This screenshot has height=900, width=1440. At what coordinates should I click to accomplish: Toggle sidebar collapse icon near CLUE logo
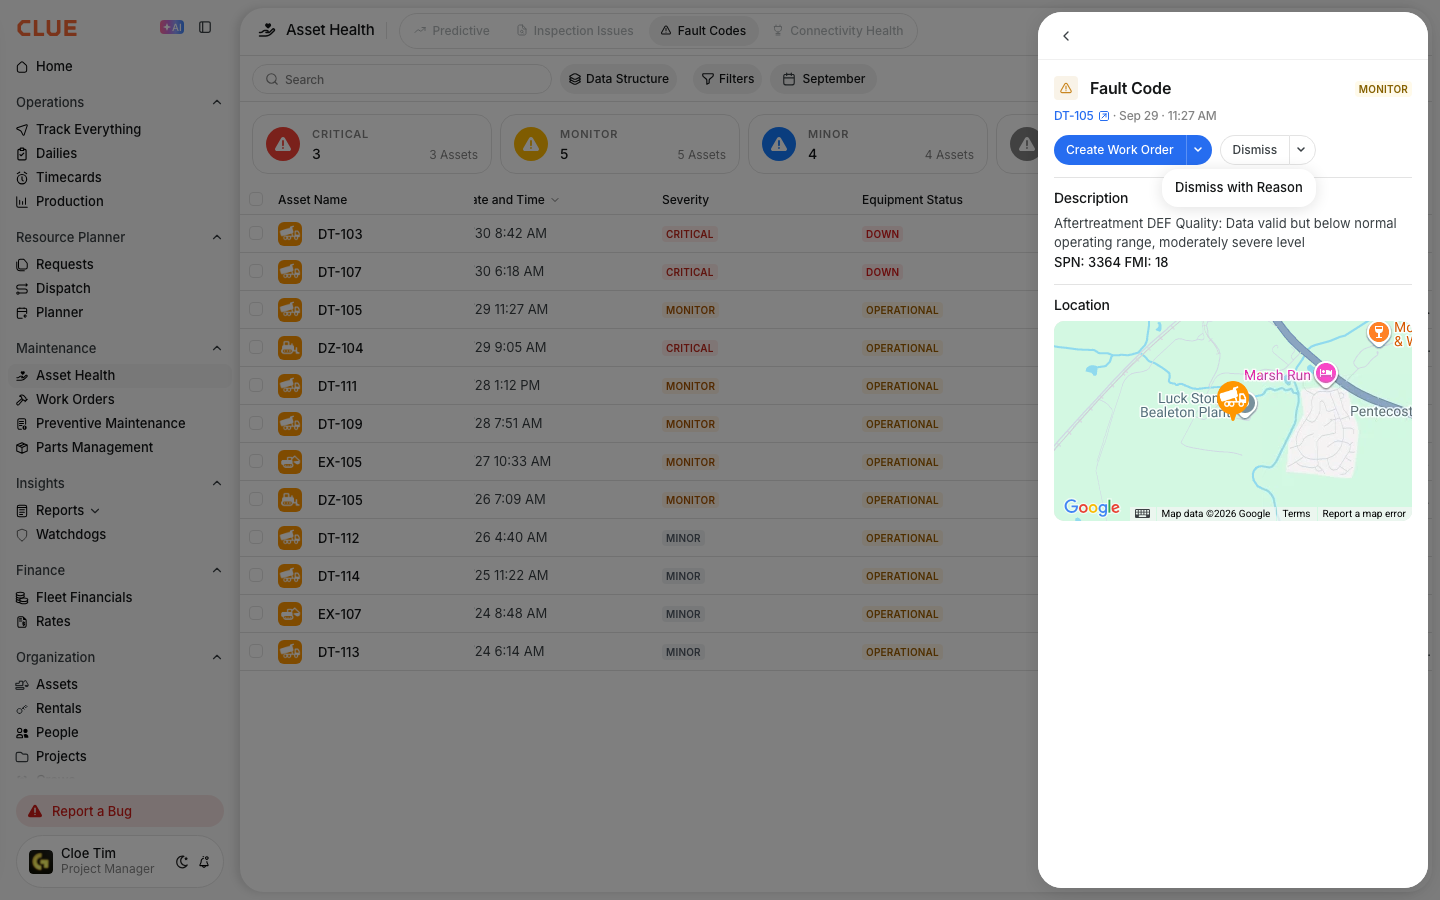point(205,28)
